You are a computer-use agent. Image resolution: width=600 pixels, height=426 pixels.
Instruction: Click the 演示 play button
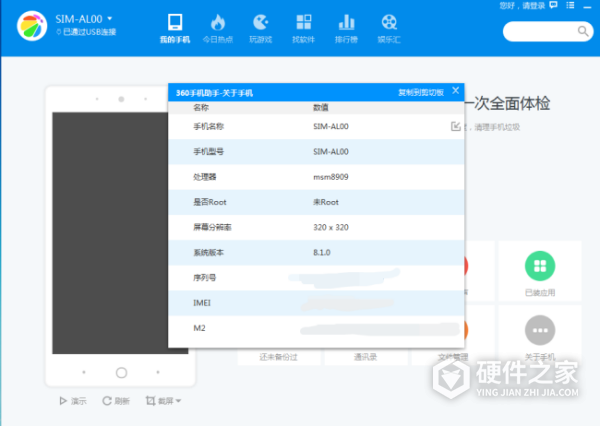tap(73, 401)
